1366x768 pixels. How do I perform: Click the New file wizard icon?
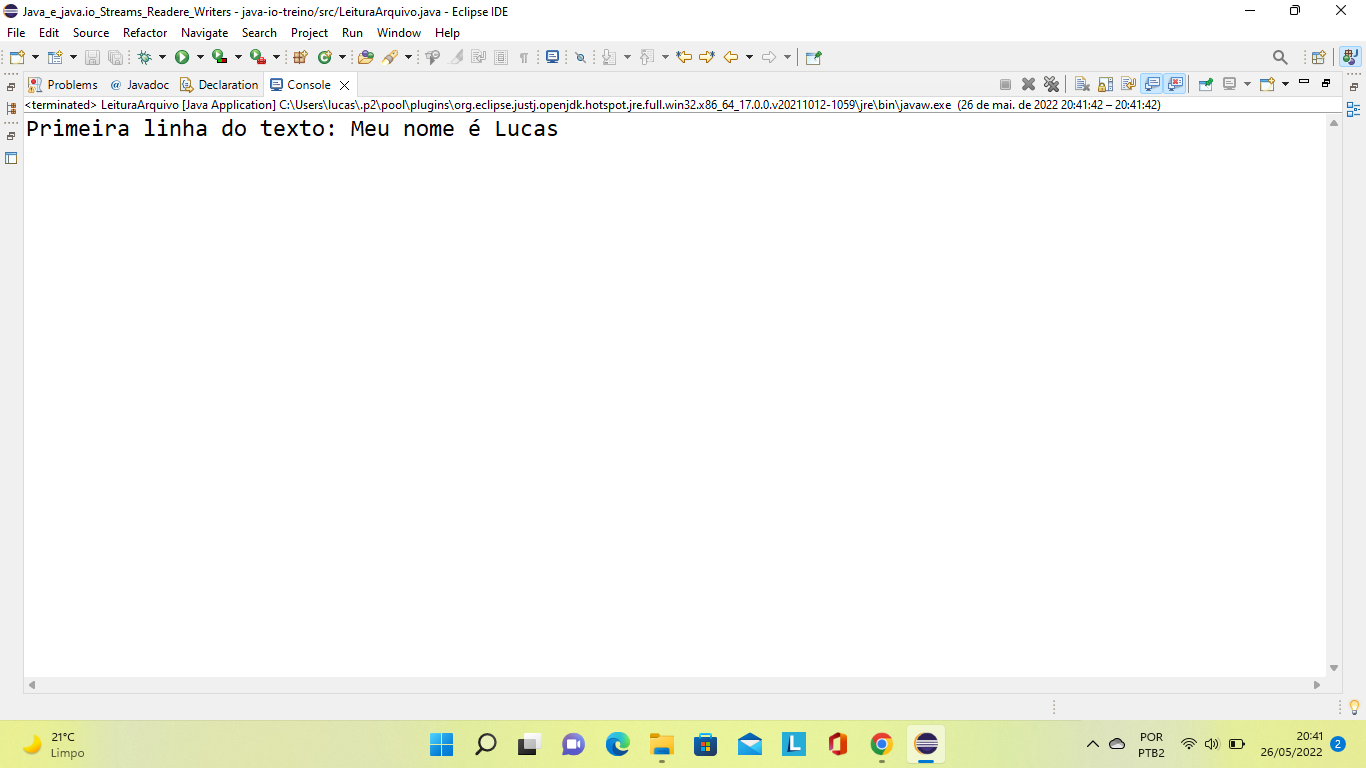pyautogui.click(x=17, y=57)
